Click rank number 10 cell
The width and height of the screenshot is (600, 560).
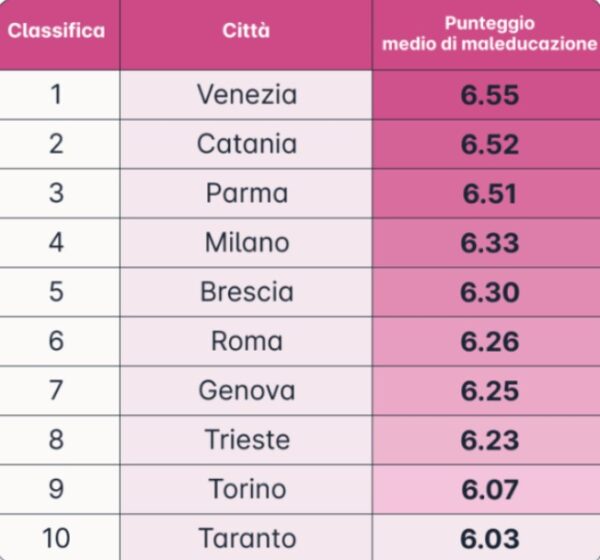coord(56,538)
